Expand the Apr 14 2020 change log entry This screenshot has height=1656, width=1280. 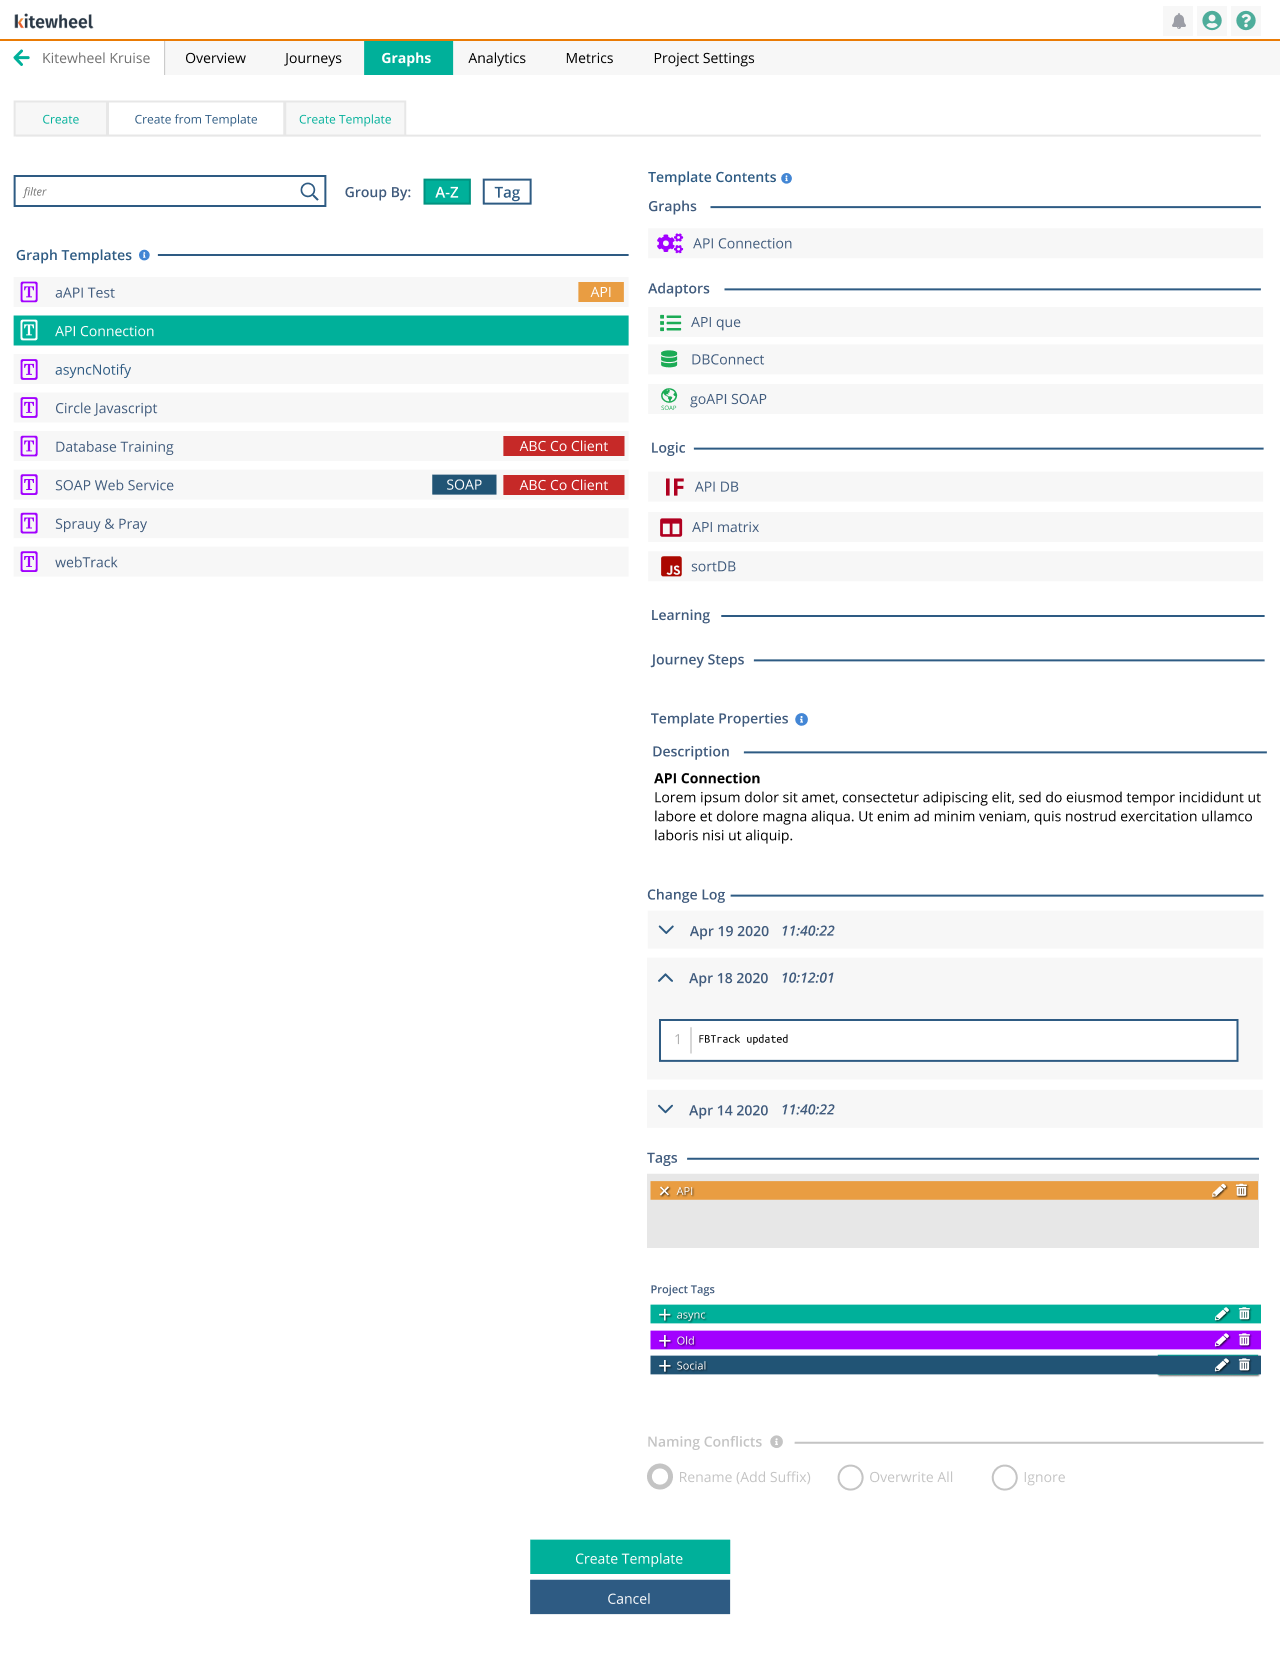pos(665,1109)
